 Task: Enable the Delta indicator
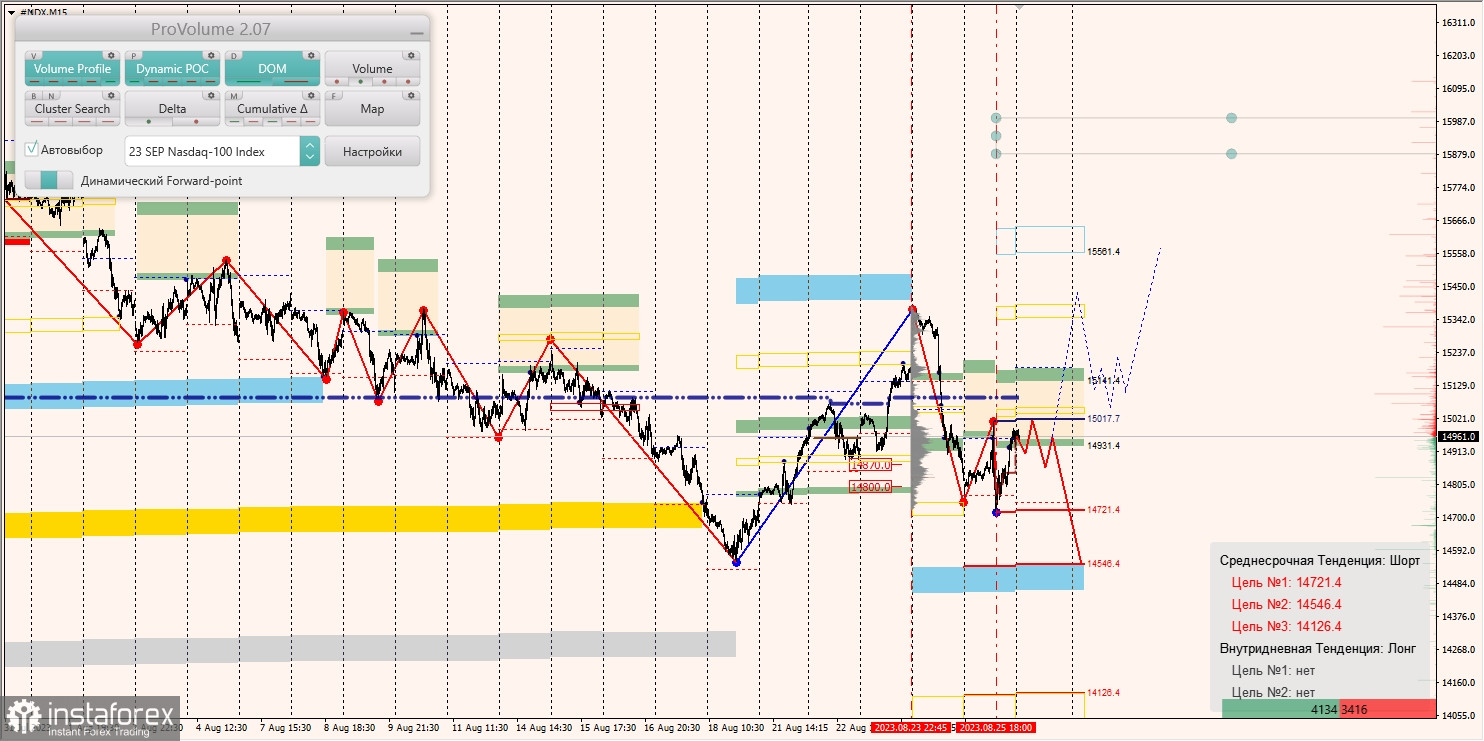172,108
